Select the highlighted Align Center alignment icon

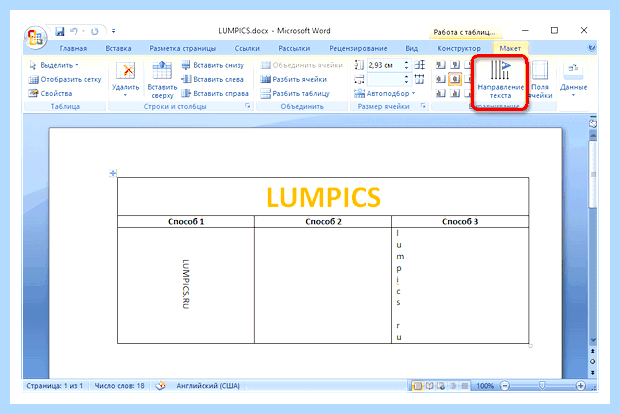pos(455,79)
